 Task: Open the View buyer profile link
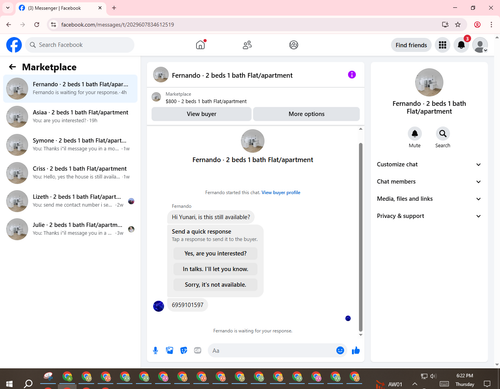click(281, 192)
